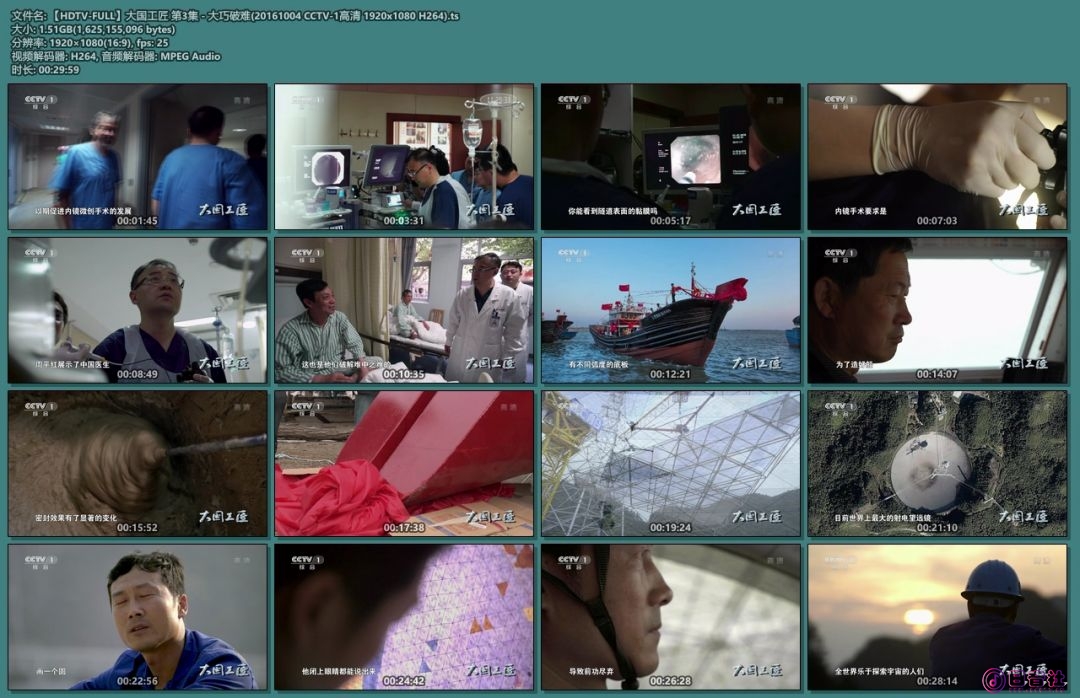Click the 大国工匠 title logo in the 00:26:28 frame
Viewport: 1080px width, 698px height.
(x=756, y=670)
